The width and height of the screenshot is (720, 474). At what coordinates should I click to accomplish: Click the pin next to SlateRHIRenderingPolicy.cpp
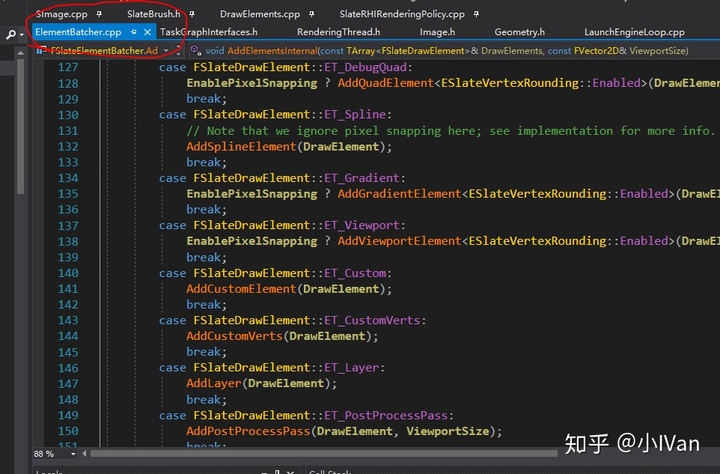coord(476,14)
